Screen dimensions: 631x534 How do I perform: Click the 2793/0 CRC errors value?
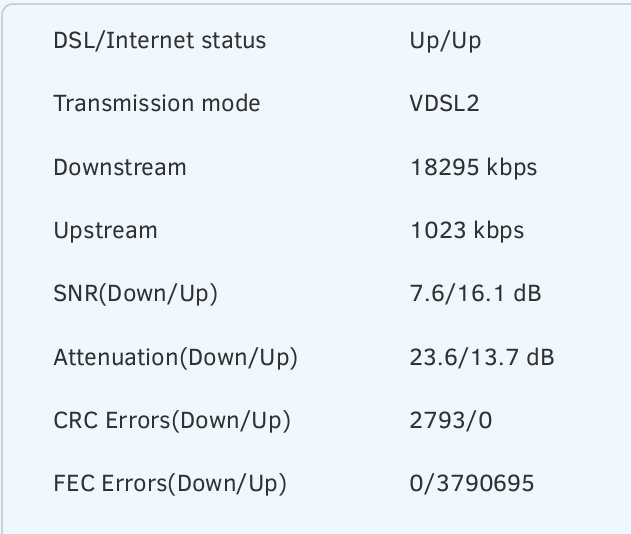pyautogui.click(x=451, y=421)
